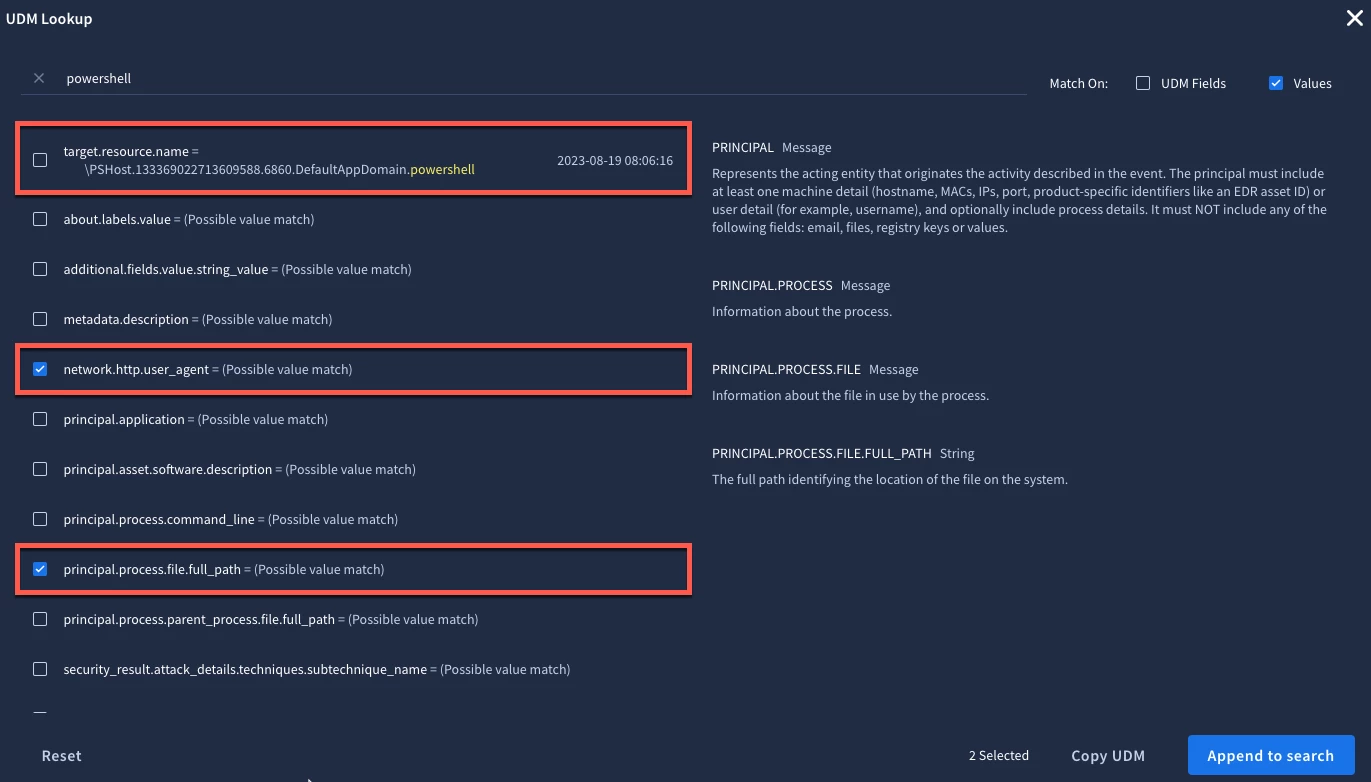Check the target.resource.name result checkbox

tap(40, 160)
